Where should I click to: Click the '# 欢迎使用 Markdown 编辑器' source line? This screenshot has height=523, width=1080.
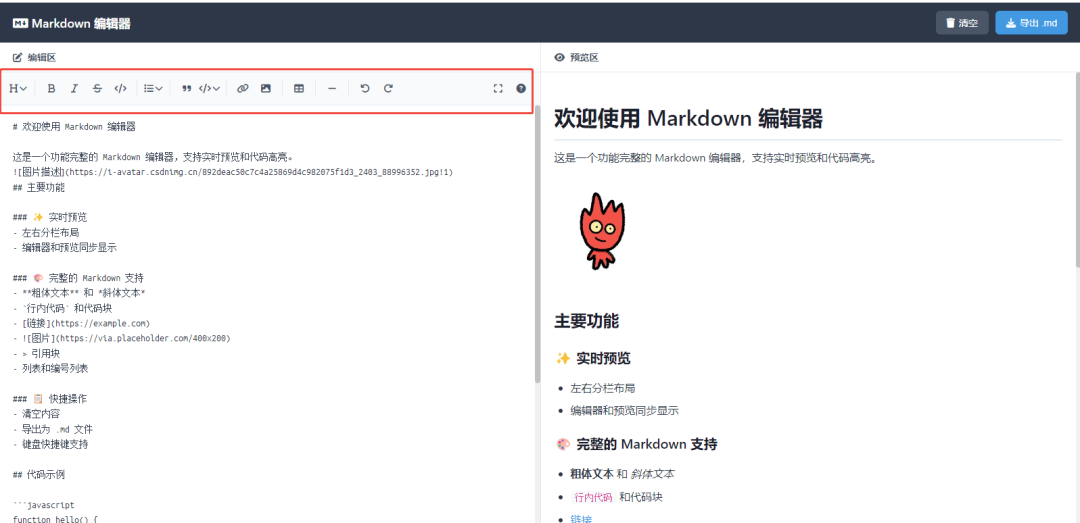pos(74,127)
